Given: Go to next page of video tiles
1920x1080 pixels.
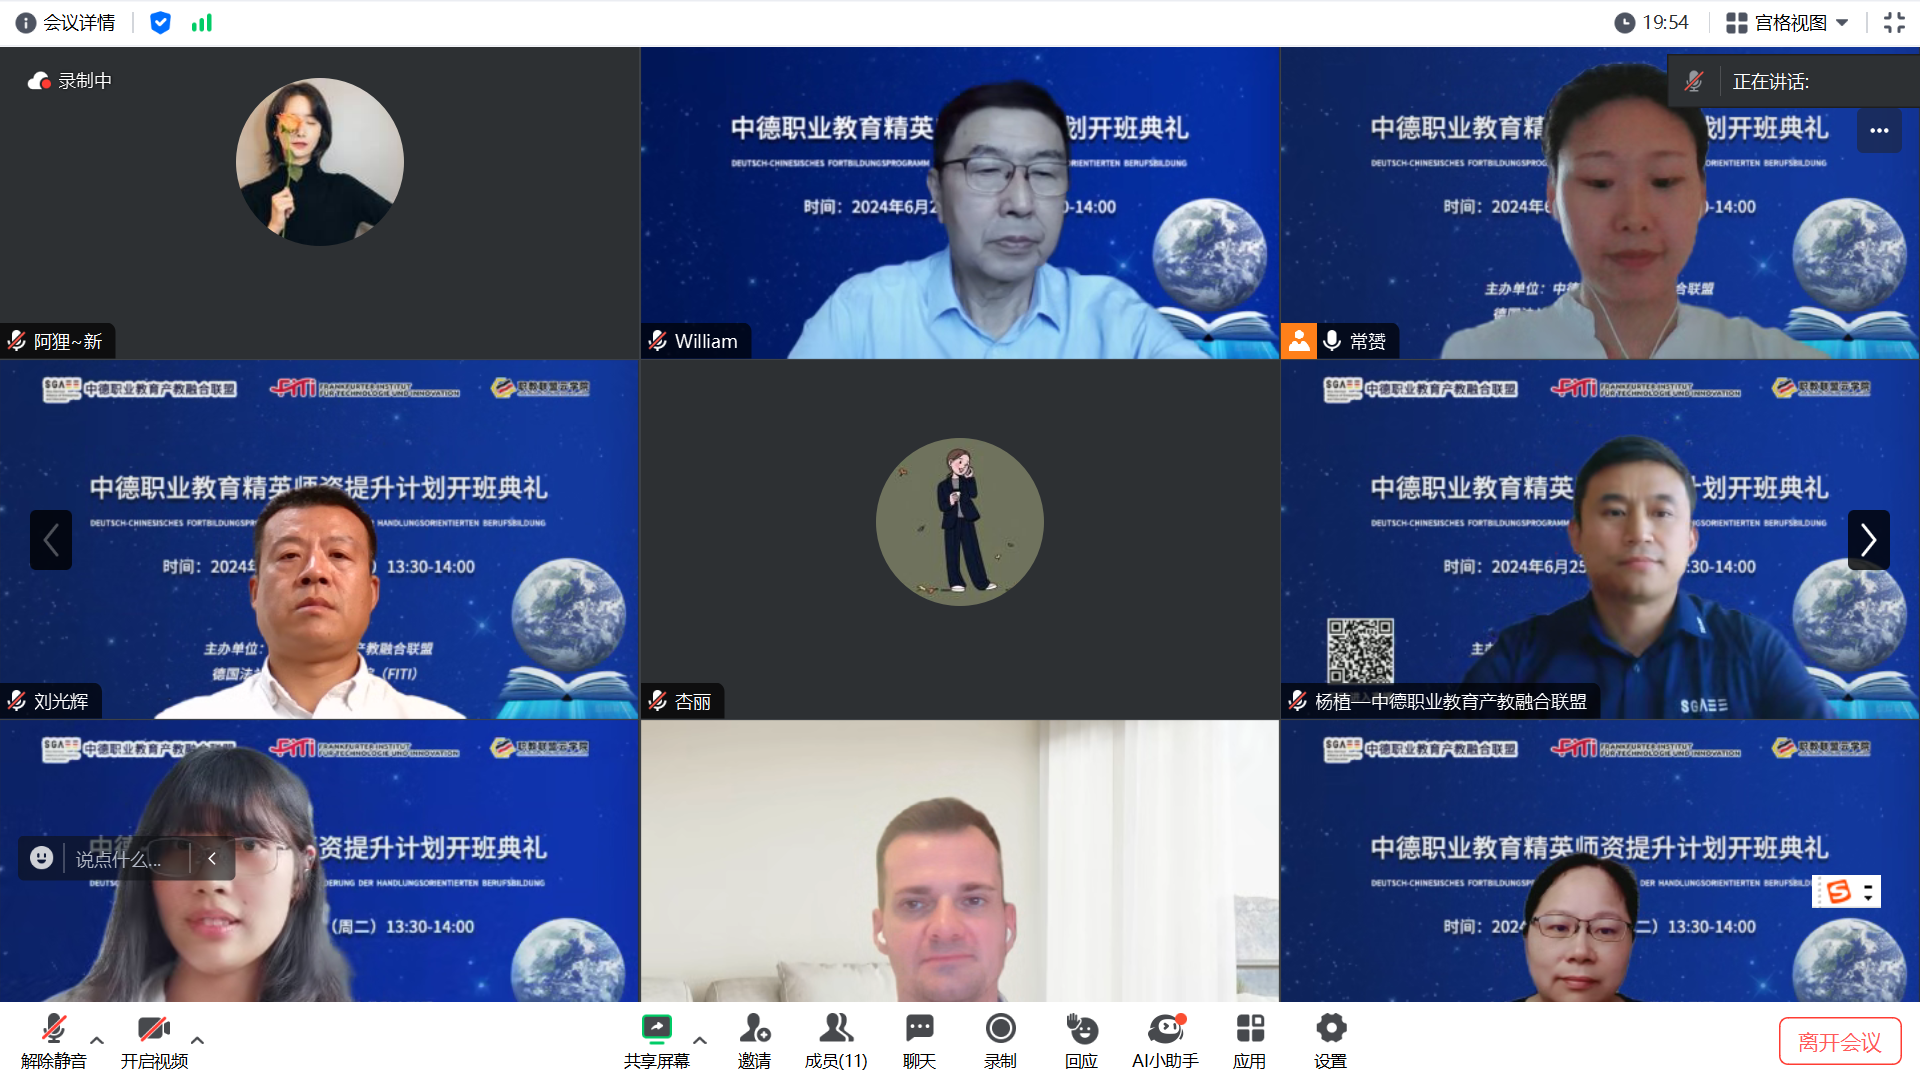Looking at the screenshot, I should [x=1868, y=540].
